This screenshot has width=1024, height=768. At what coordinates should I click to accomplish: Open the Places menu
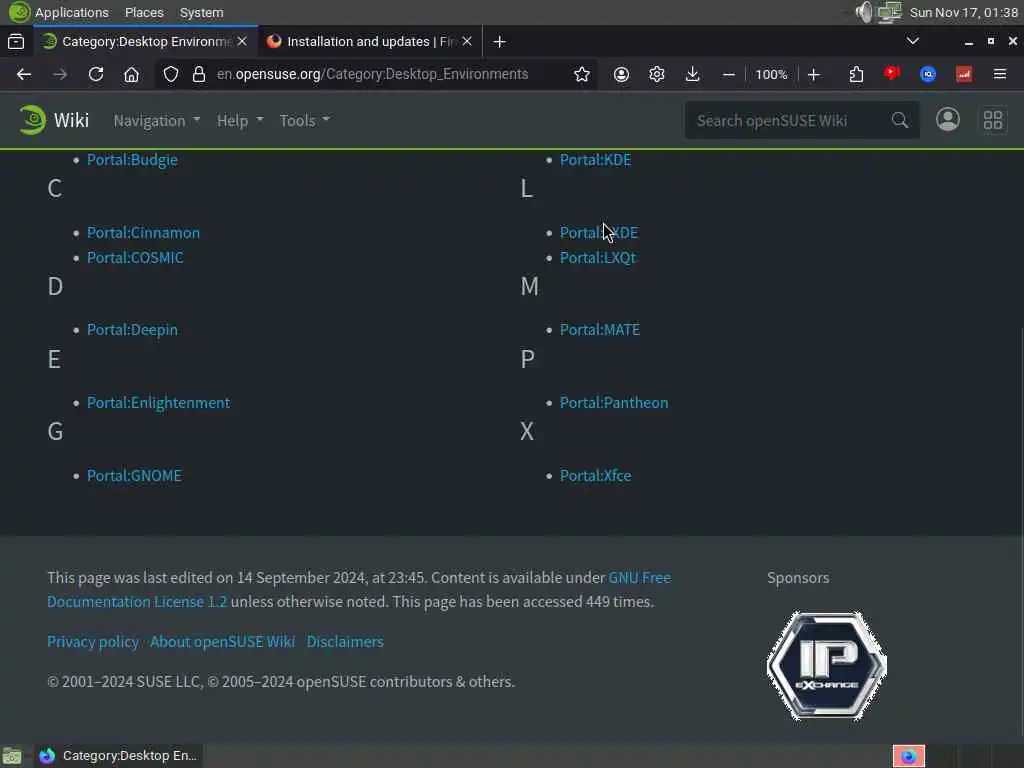pos(144,12)
